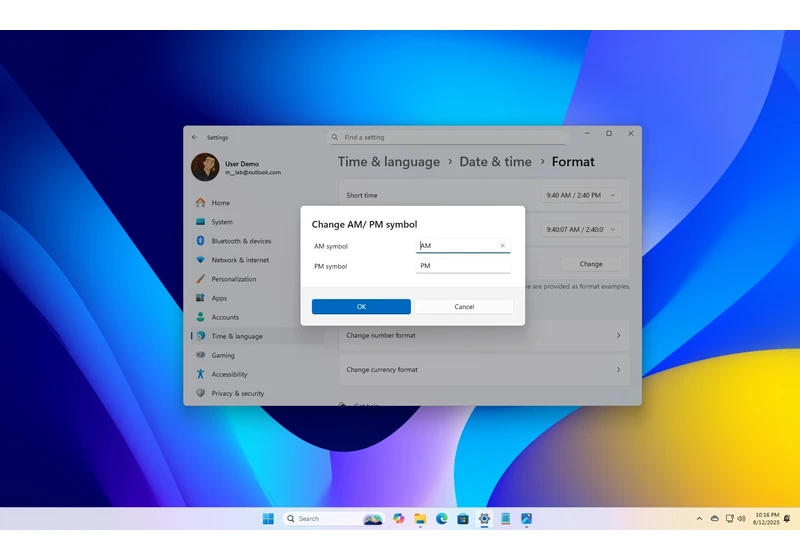This screenshot has height=560, width=800.
Task: Open the User Demo profile avatar
Action: click(205, 167)
